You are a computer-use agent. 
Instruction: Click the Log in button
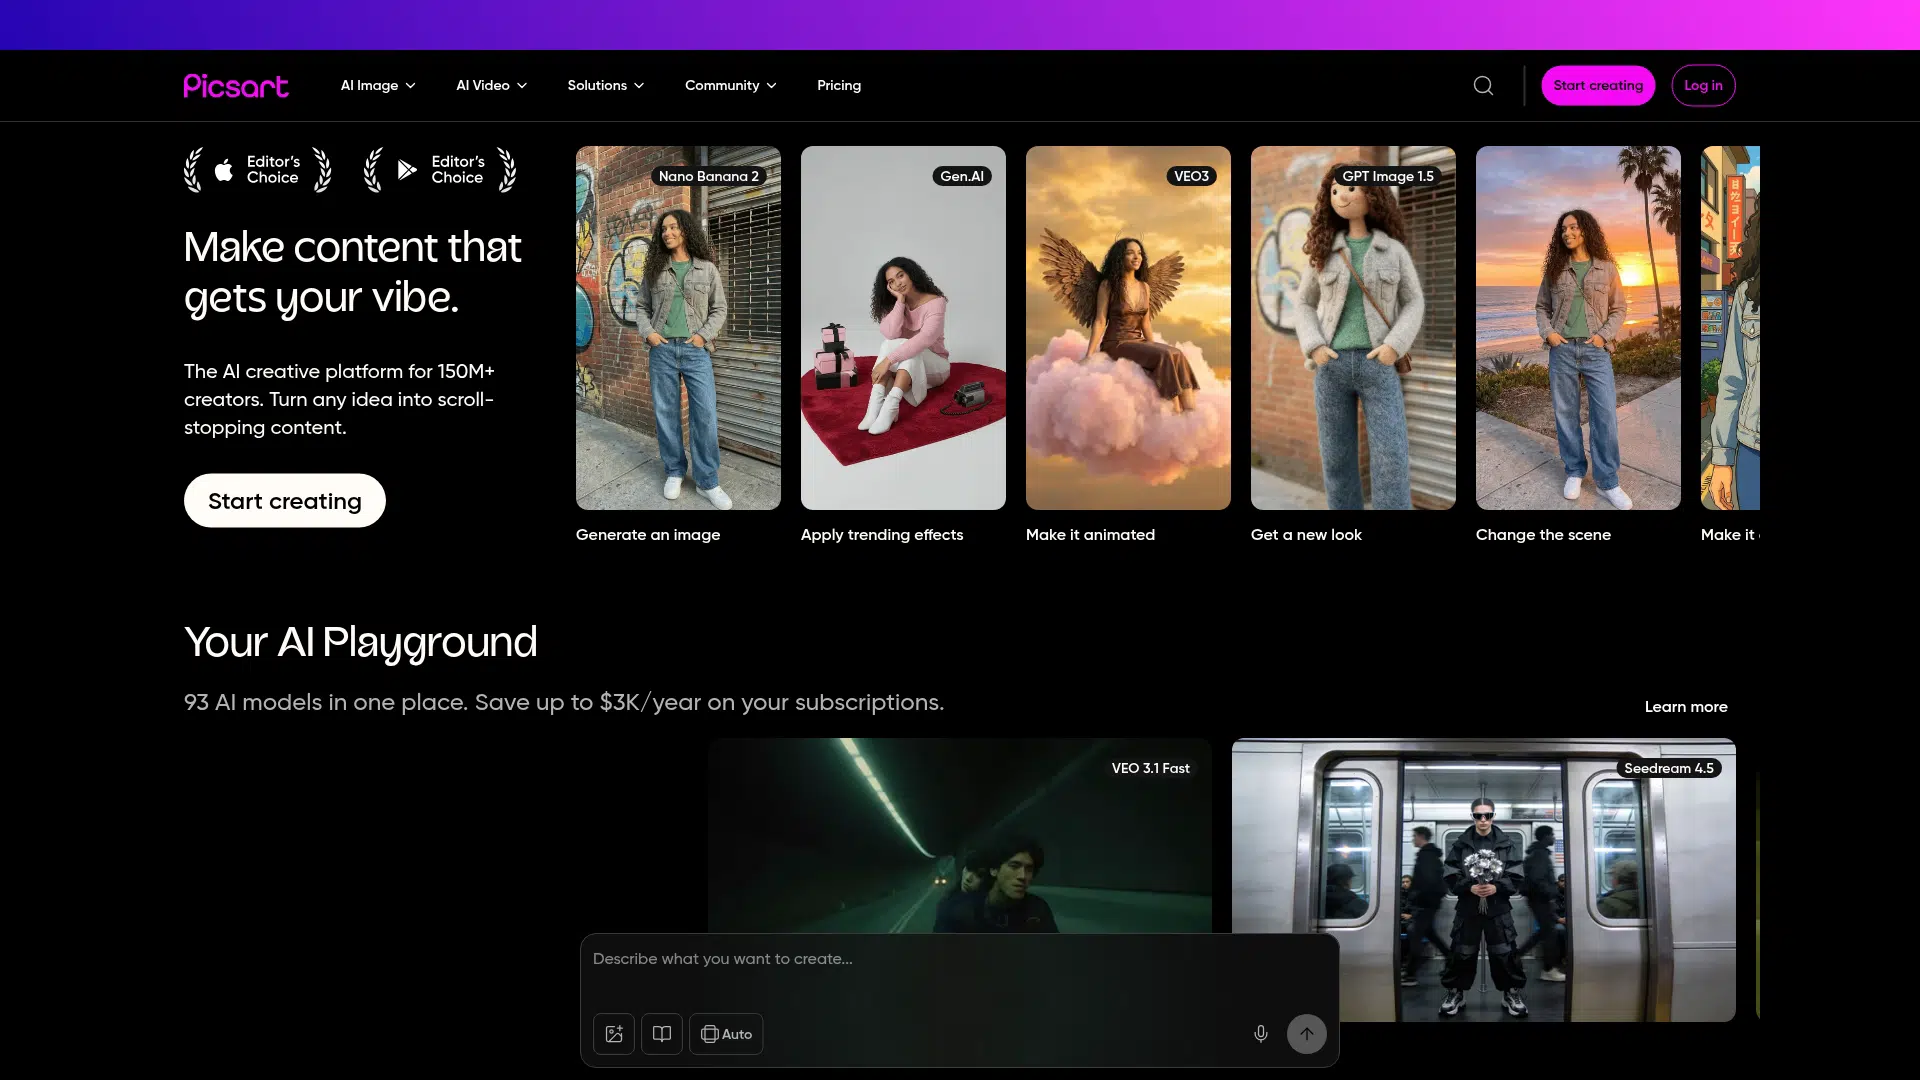tap(1703, 86)
